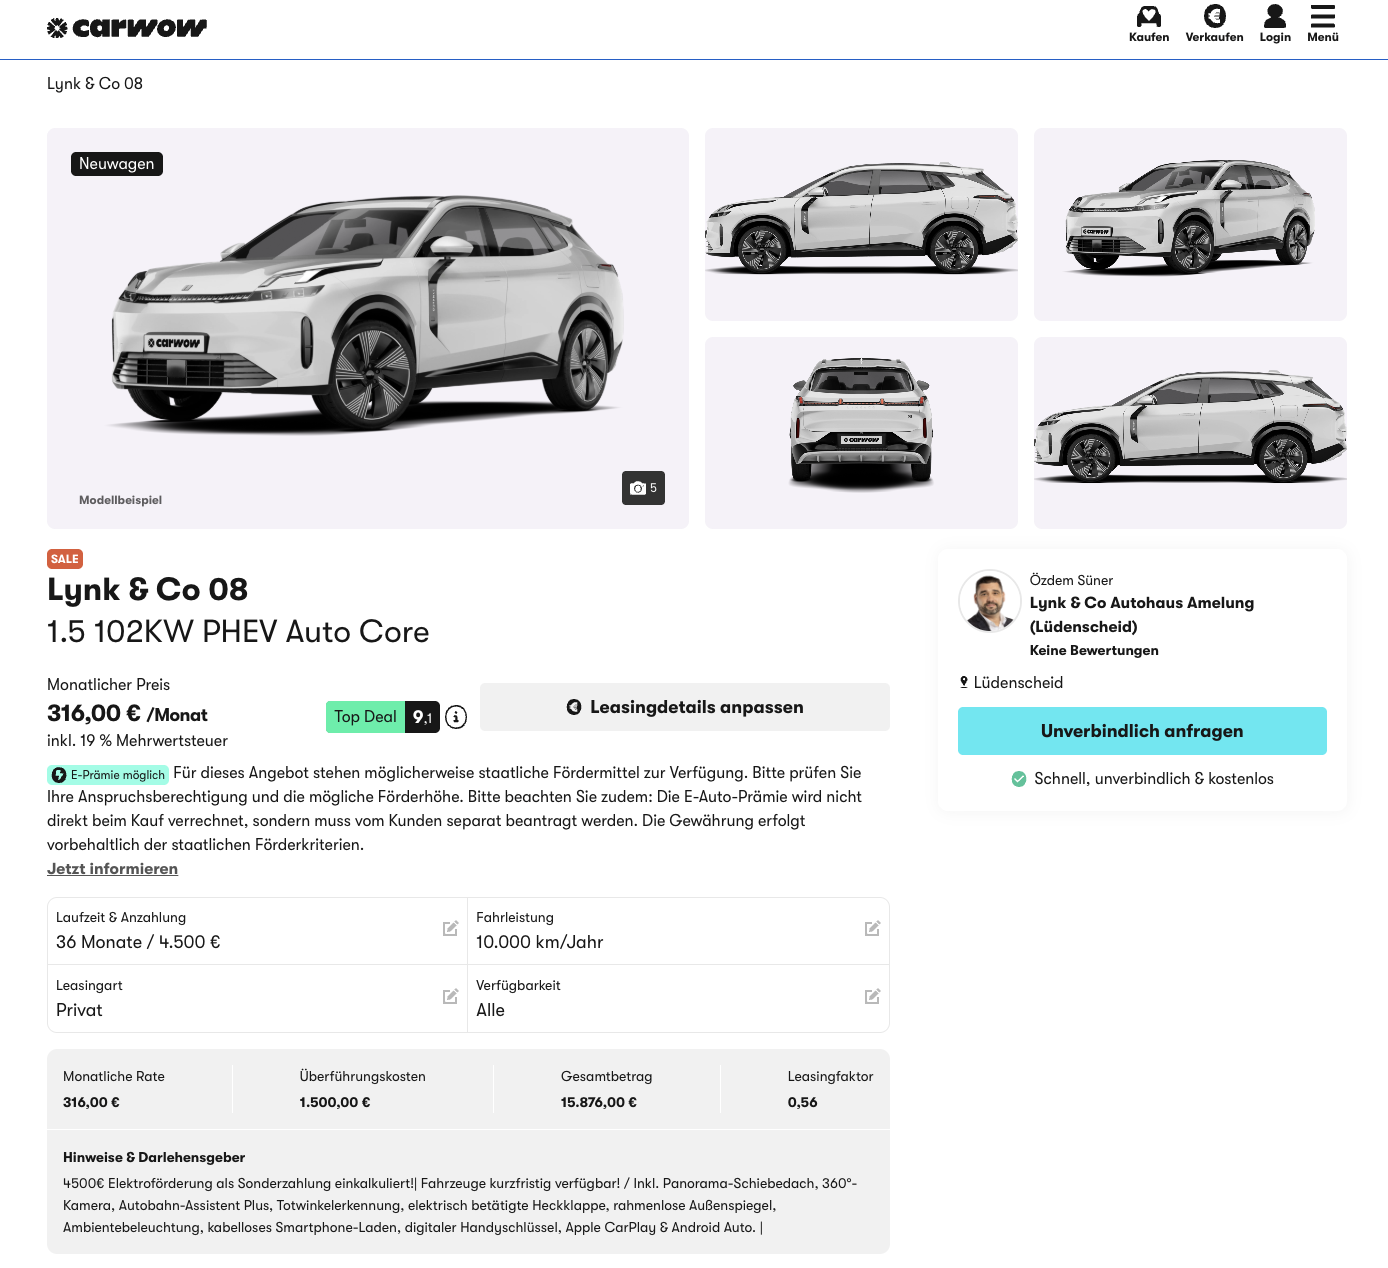Show Top Deal score info icon

pyautogui.click(x=456, y=717)
